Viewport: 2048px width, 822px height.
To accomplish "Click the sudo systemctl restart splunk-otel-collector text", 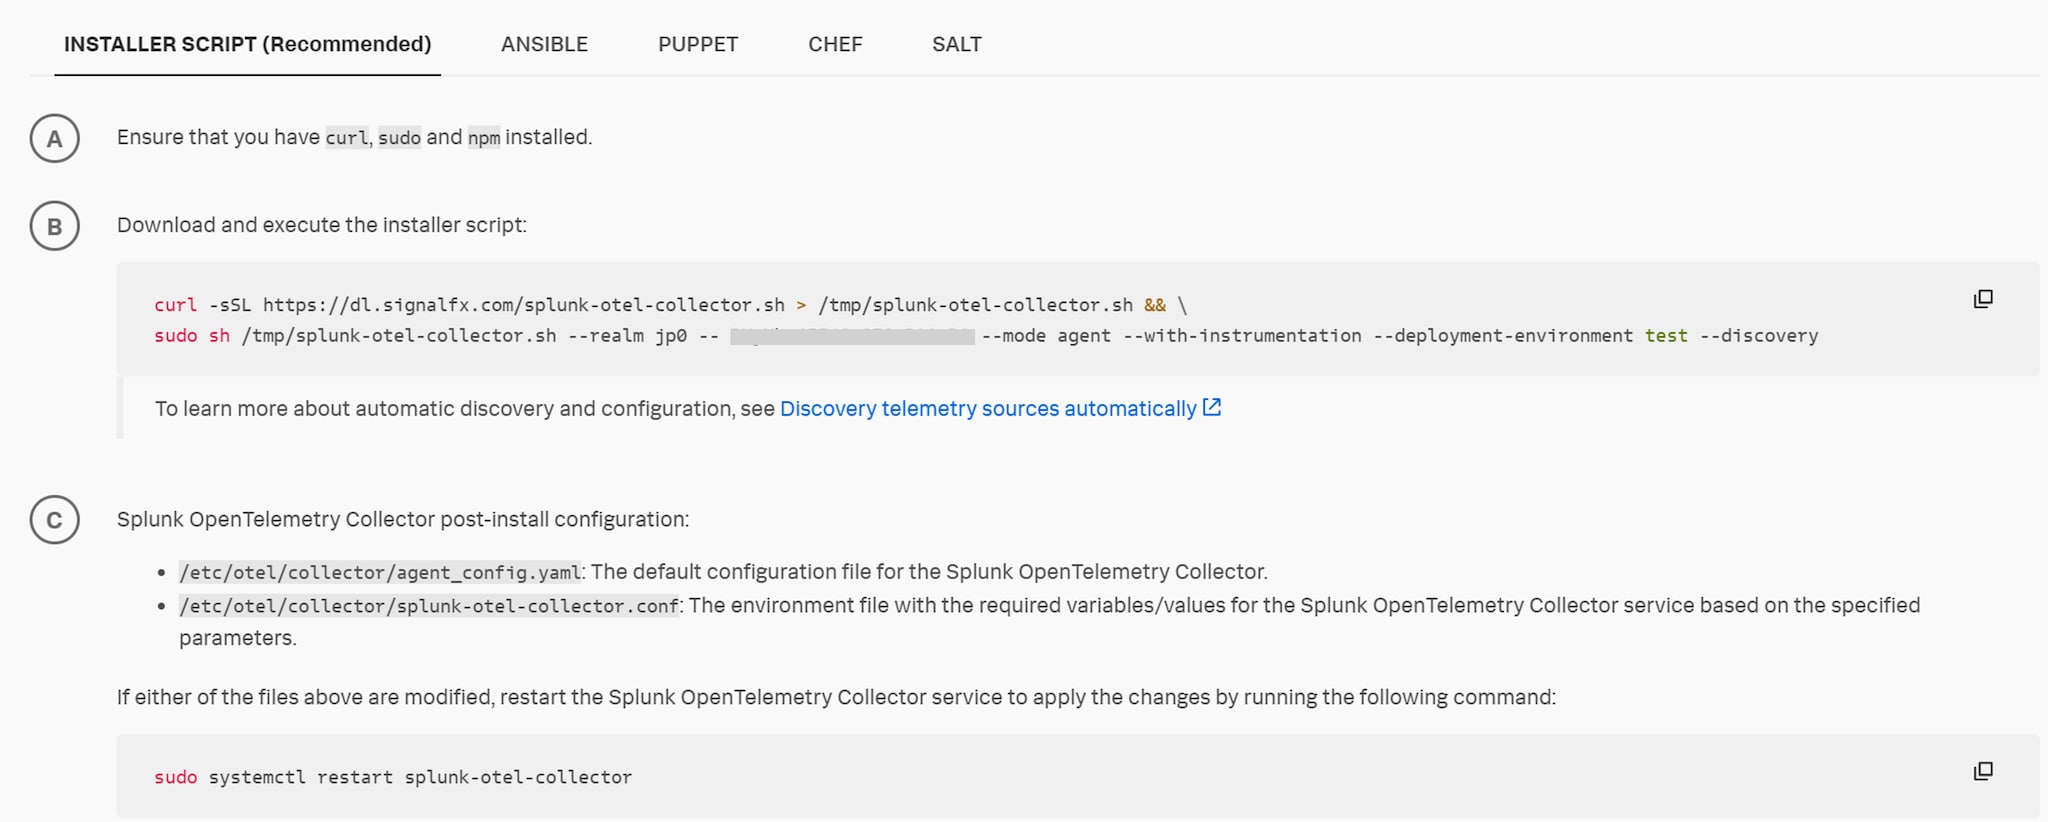I will [393, 777].
